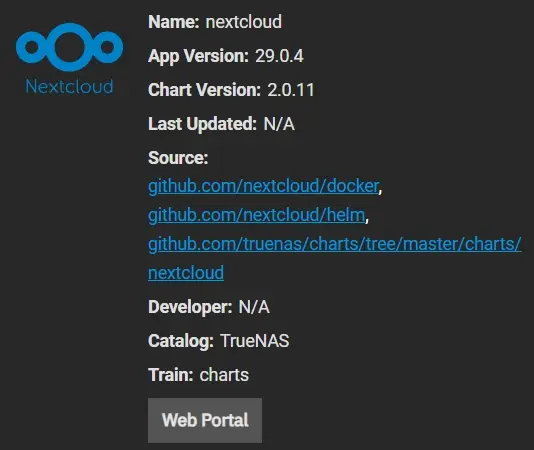Click the 'Catalog:' label

click(181, 341)
